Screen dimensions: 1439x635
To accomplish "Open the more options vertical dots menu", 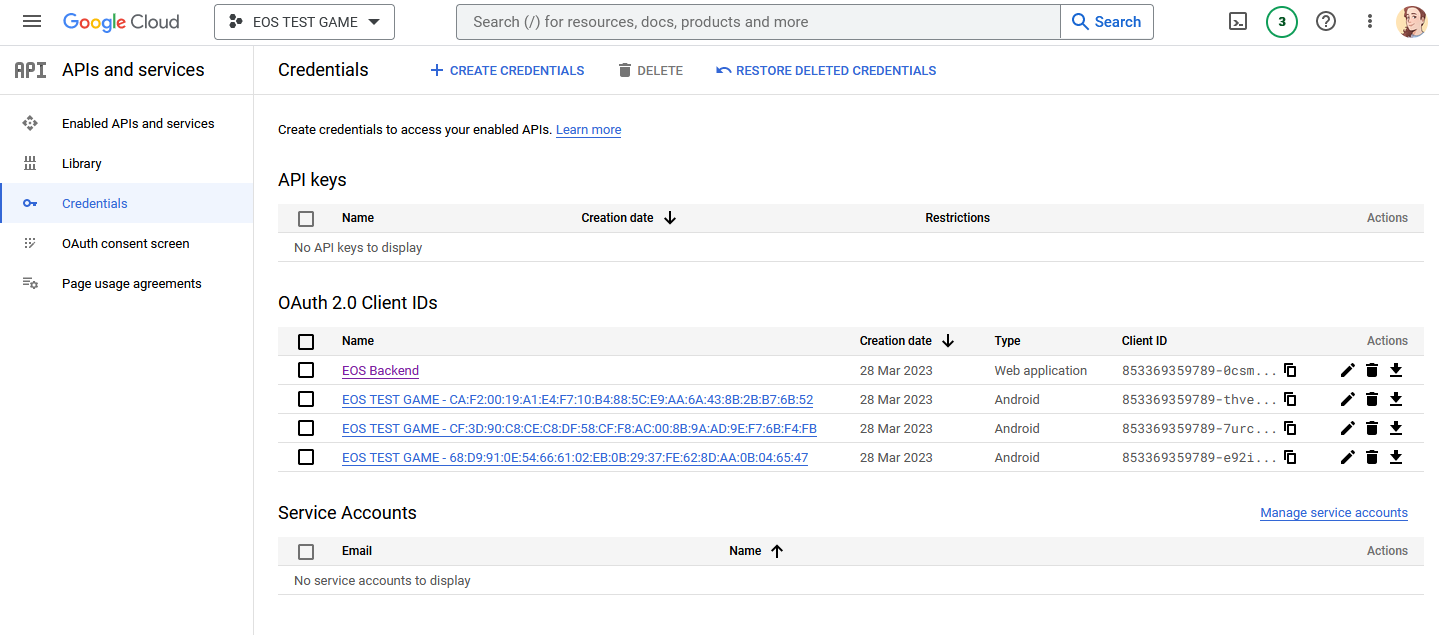I will click(1369, 21).
